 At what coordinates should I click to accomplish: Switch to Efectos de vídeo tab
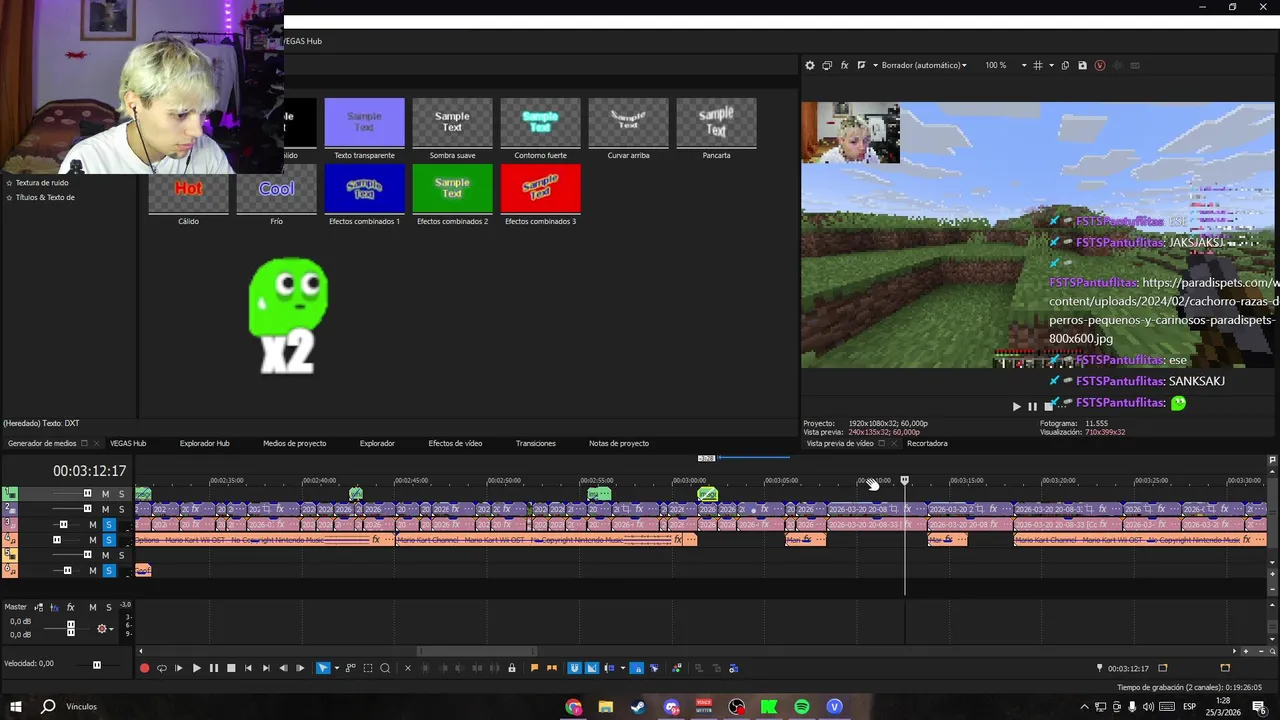pos(455,443)
